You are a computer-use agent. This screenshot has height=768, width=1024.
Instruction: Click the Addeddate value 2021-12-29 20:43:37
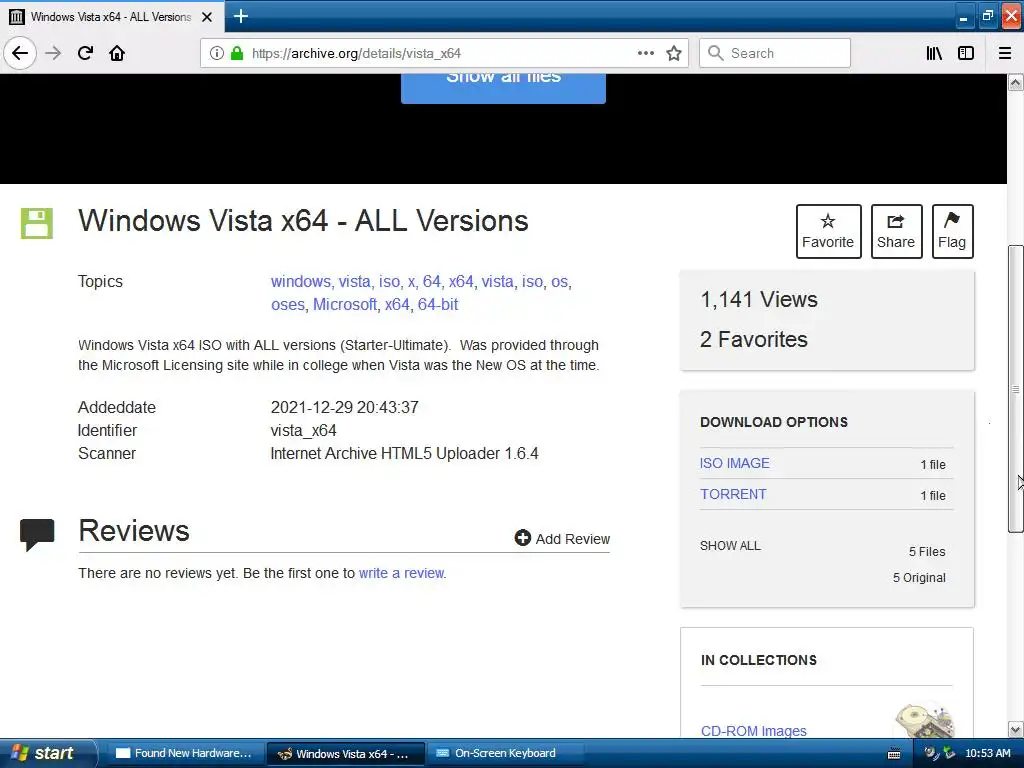tap(344, 408)
